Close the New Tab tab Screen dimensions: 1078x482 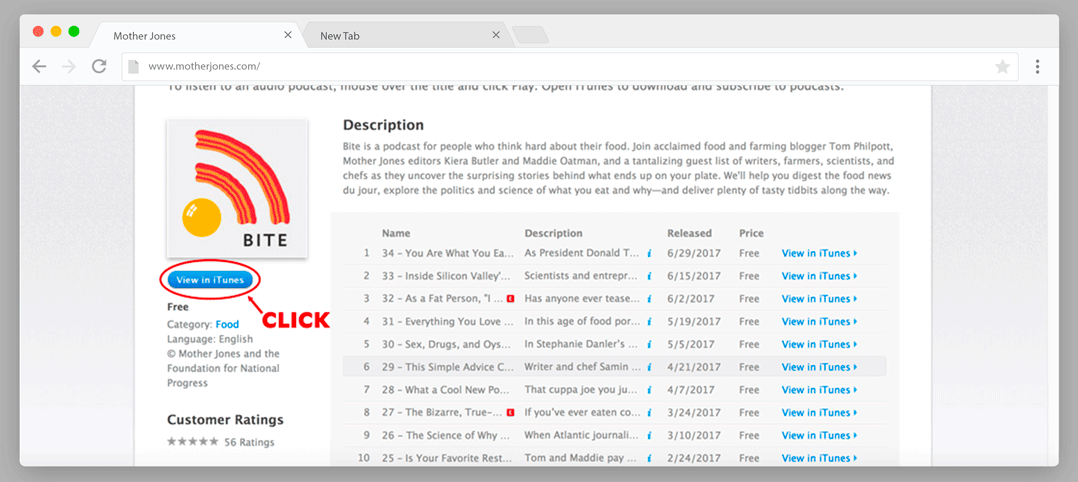click(495, 35)
